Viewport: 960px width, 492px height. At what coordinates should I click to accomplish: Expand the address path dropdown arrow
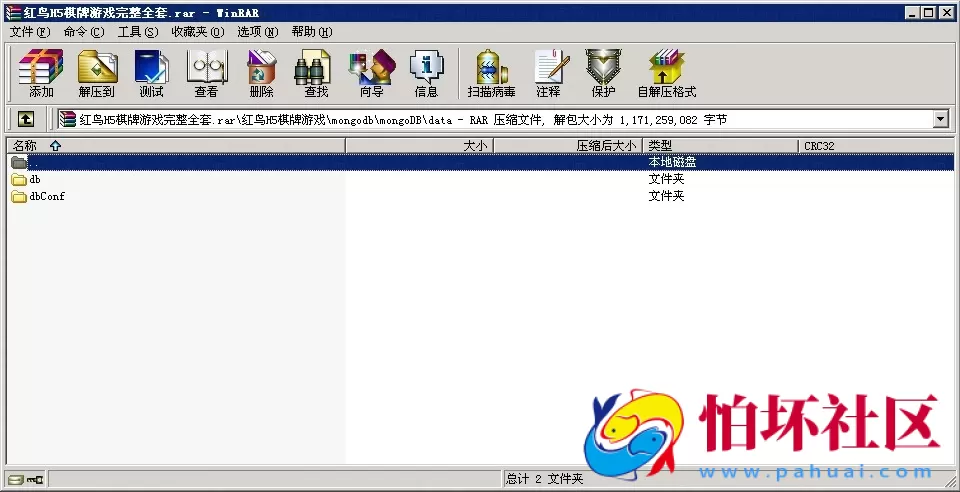coord(941,119)
